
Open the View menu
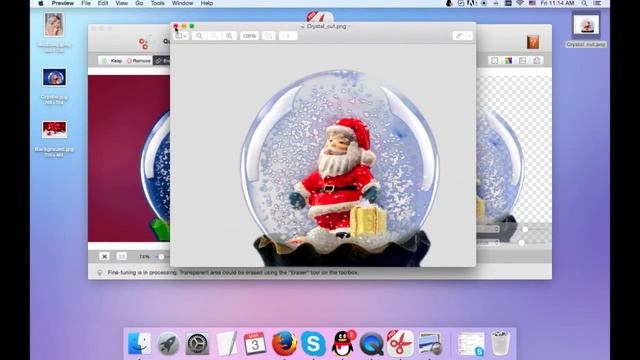(x=121, y=3)
